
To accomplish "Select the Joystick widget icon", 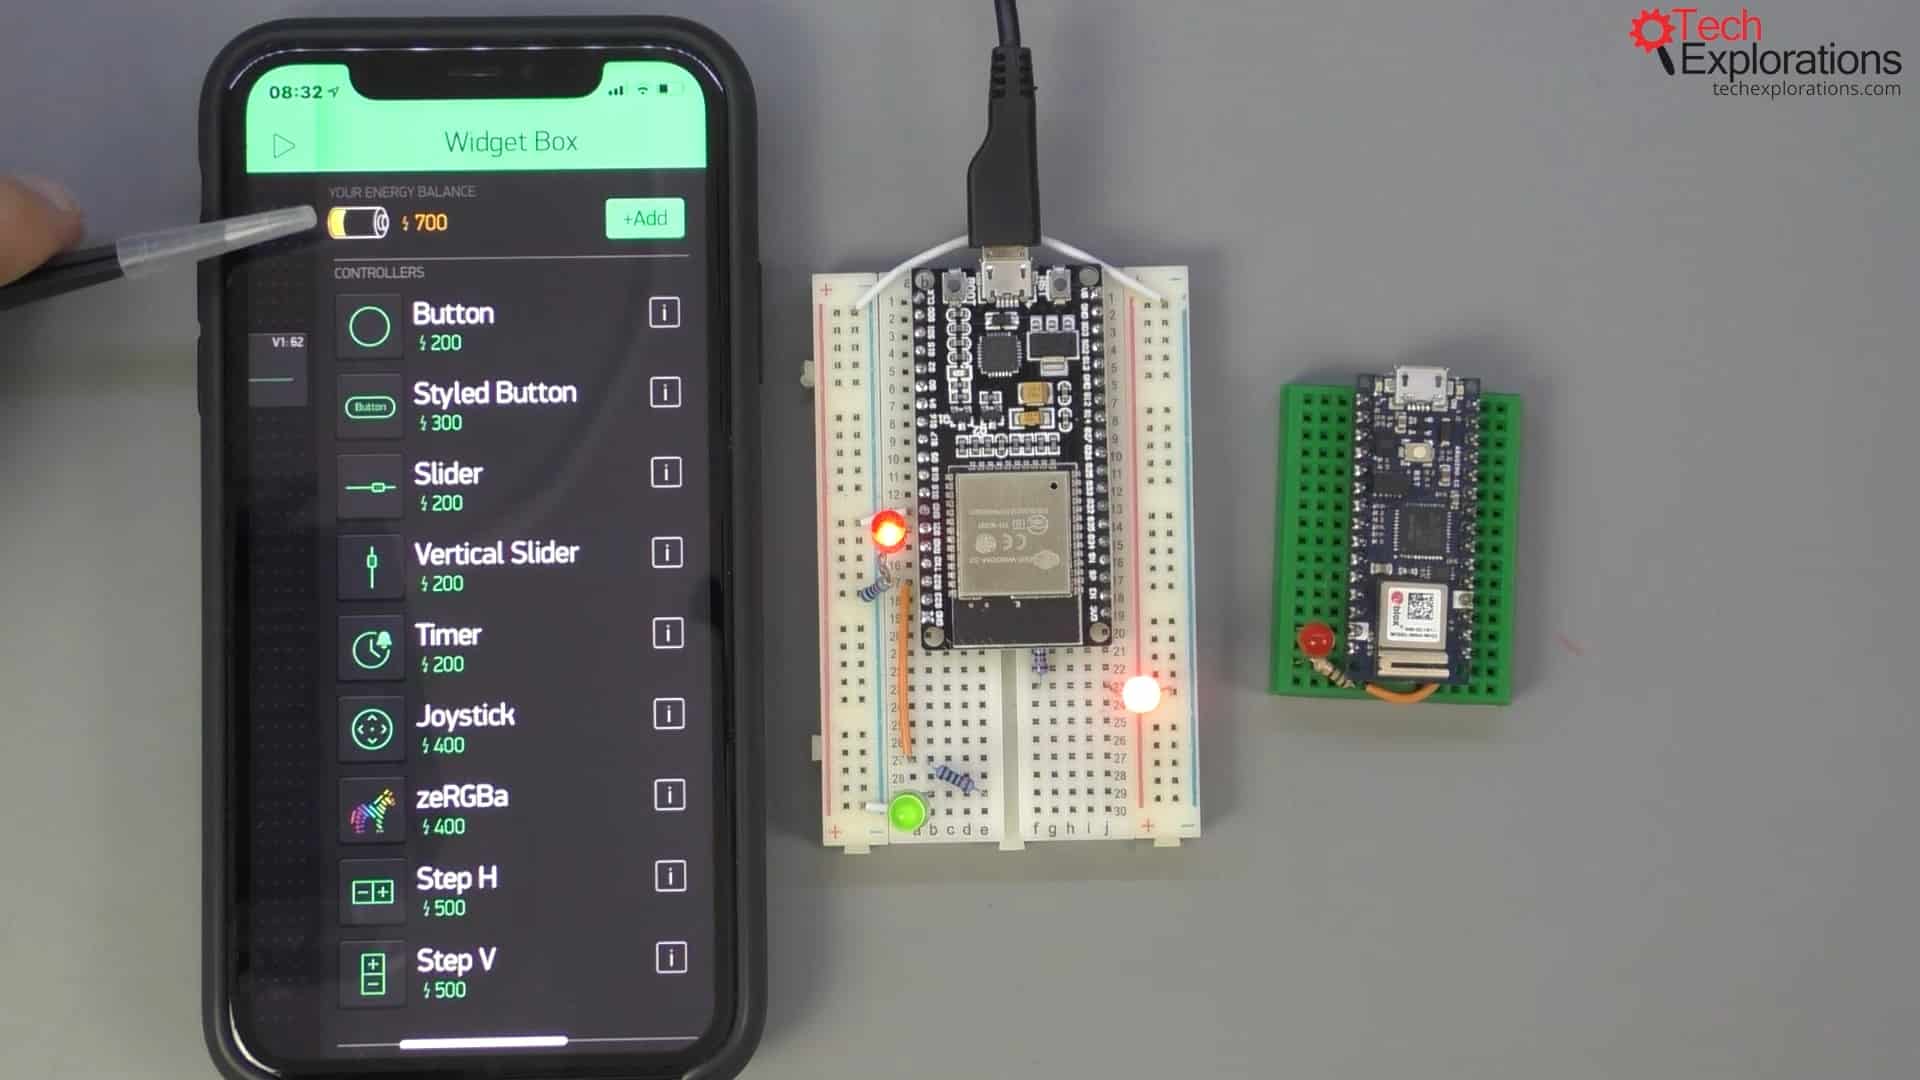I will 371,728.
